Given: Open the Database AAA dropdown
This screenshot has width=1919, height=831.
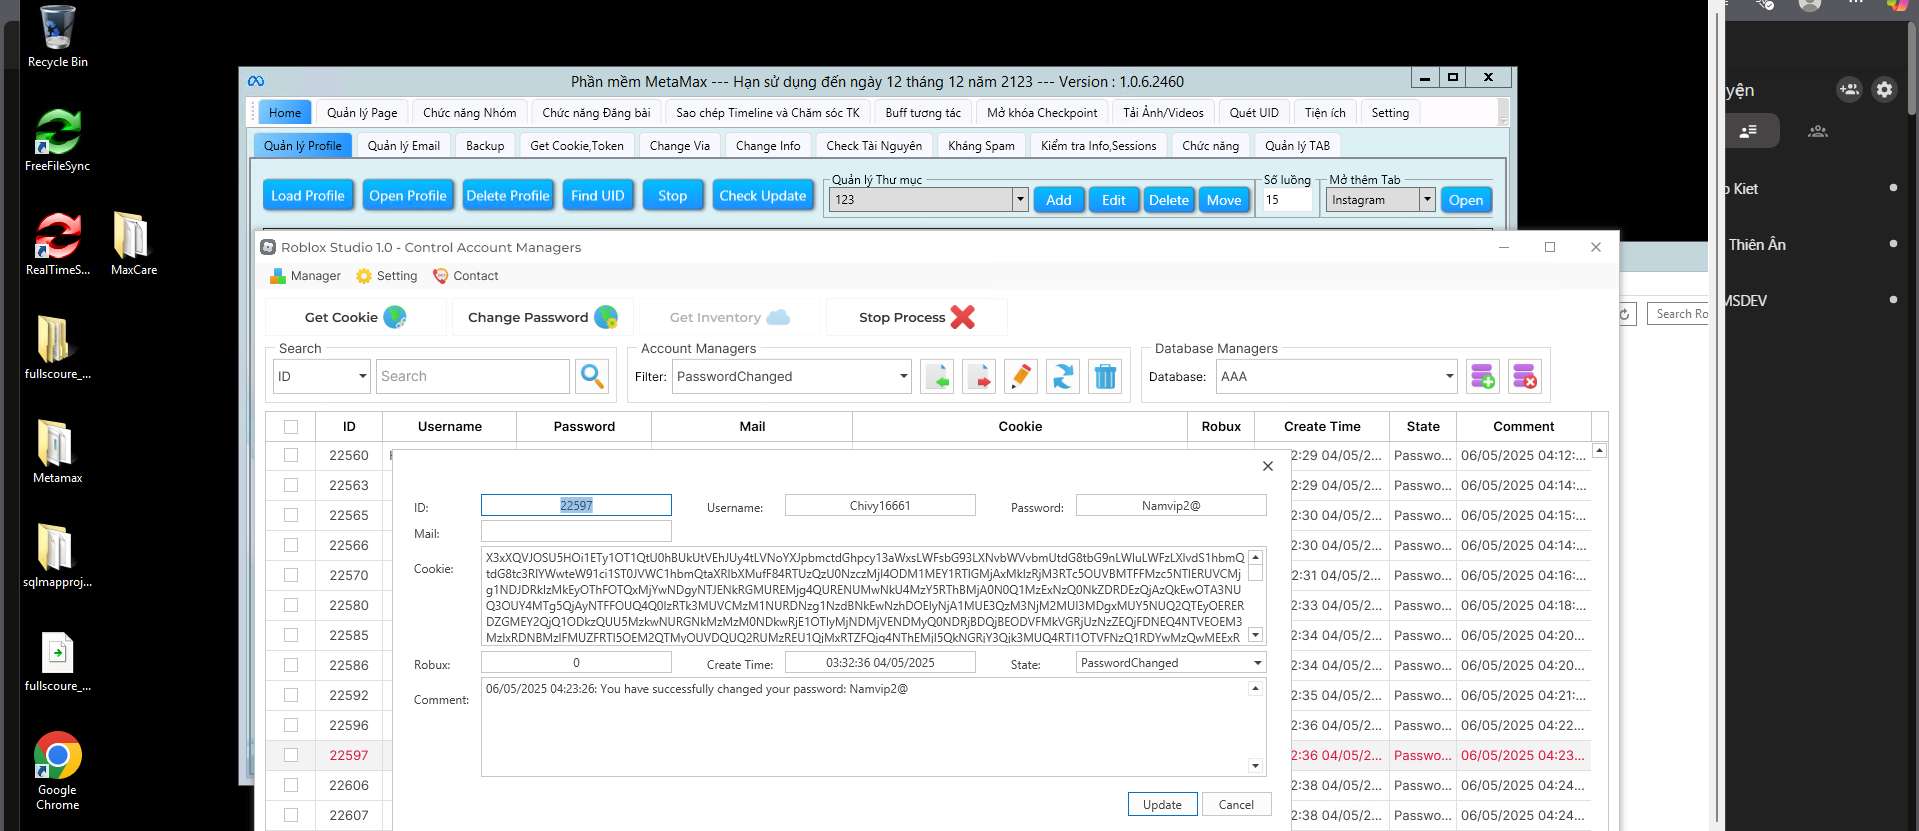Looking at the screenshot, I should (x=1337, y=376).
